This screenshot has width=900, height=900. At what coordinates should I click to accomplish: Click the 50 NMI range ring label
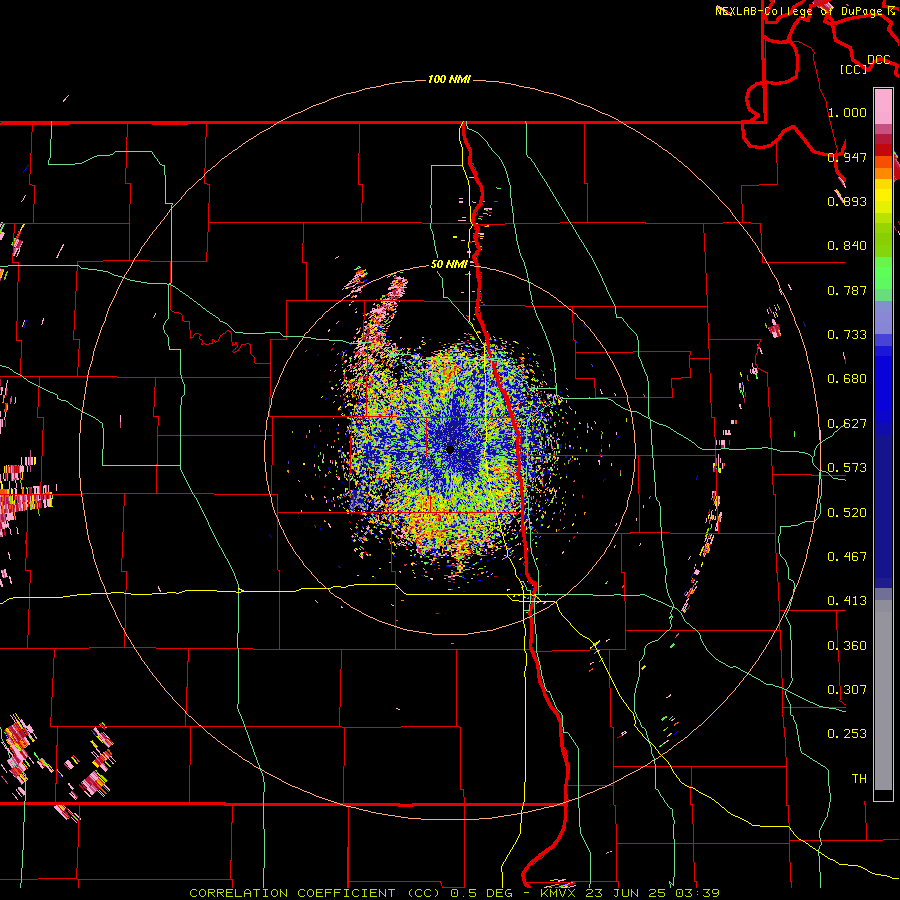pos(449,264)
